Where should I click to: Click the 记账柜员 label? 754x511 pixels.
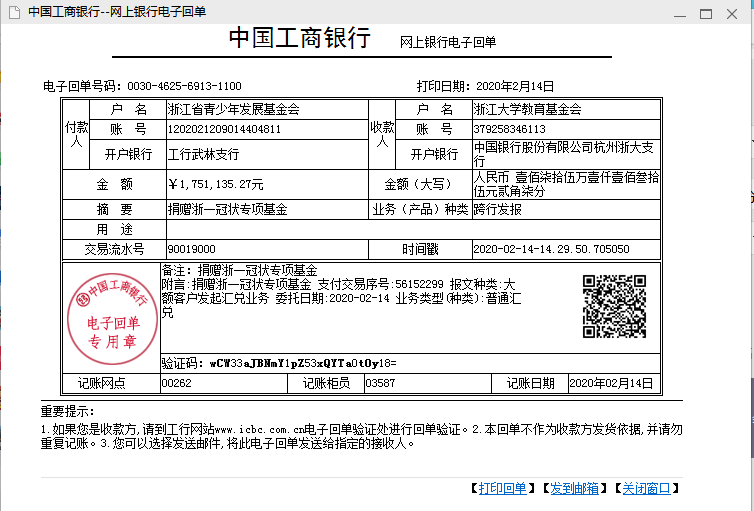(x=327, y=383)
